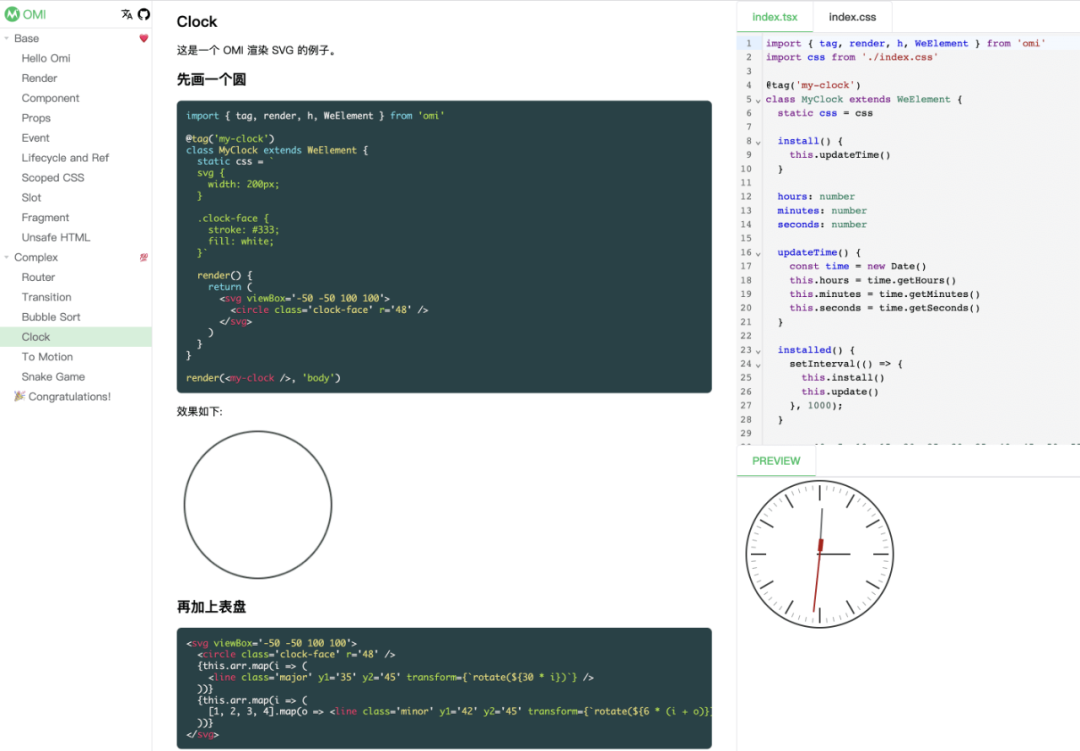This screenshot has width=1080, height=751.
Task: Open the Hello Omi page
Action: [x=45, y=59]
